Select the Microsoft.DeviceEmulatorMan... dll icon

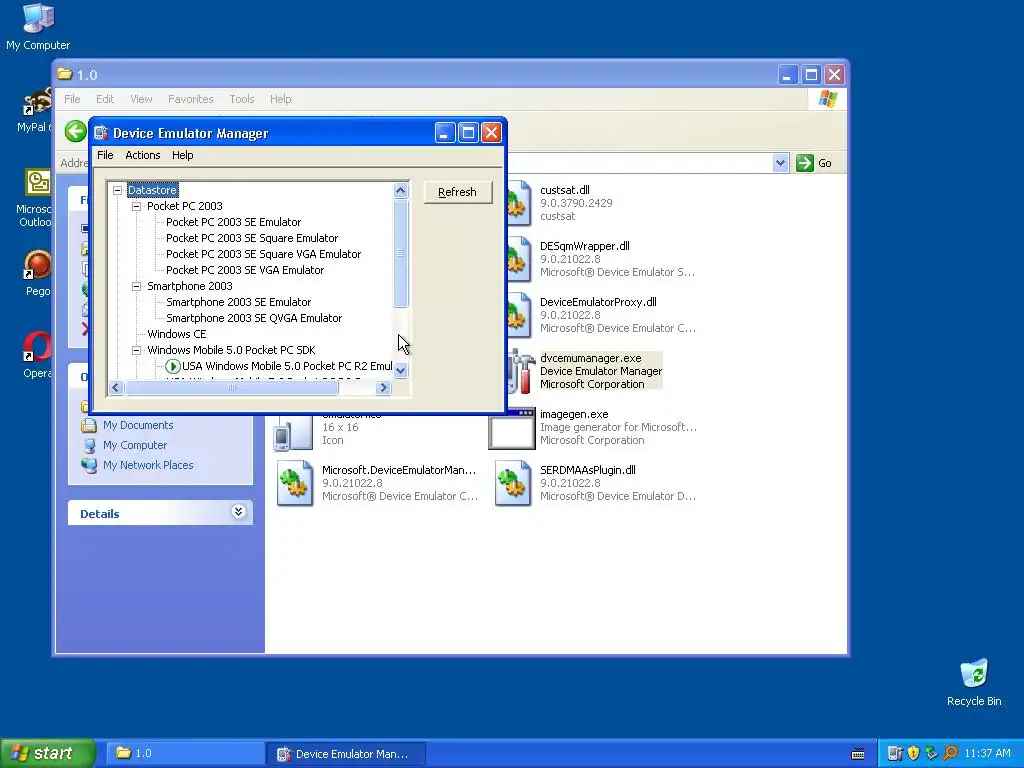pos(295,483)
